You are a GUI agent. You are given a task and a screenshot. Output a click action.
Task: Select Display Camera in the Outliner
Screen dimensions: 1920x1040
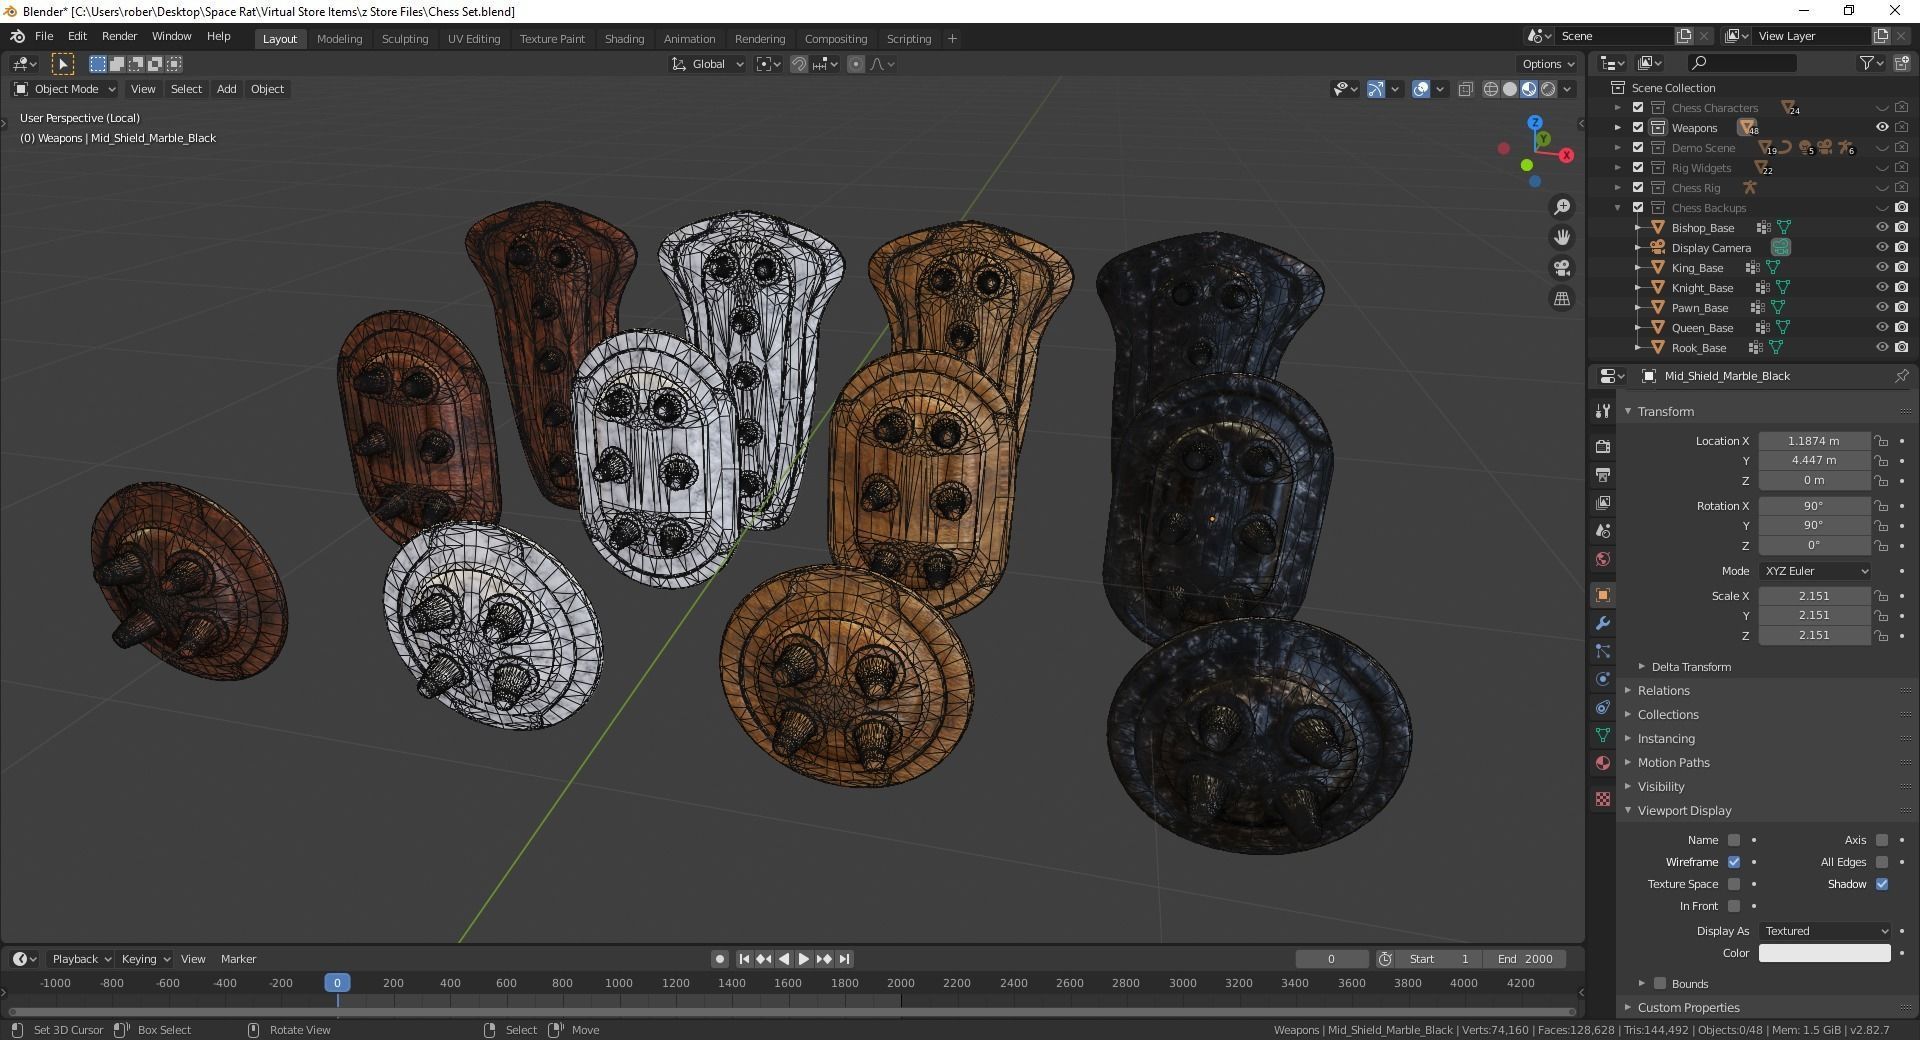[1711, 248]
